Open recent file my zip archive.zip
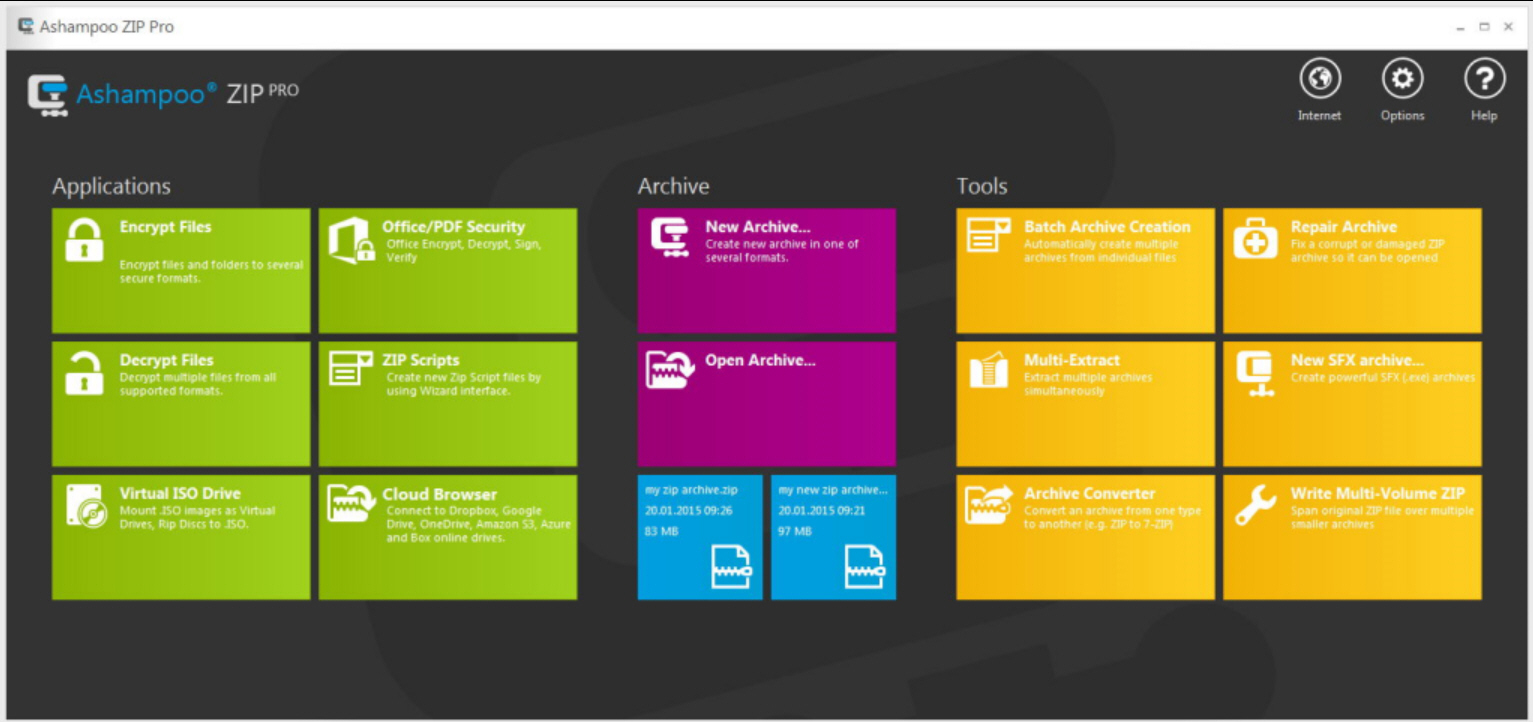Screen dimensions: 1533x722 700,537
